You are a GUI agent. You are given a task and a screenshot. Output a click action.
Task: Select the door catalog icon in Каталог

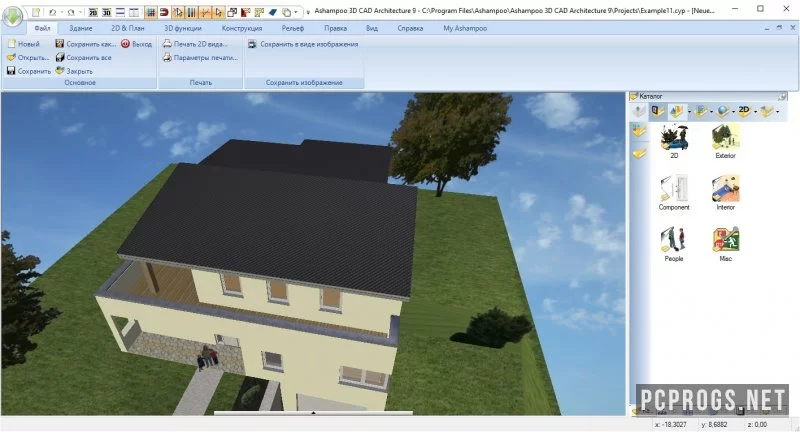click(657, 111)
